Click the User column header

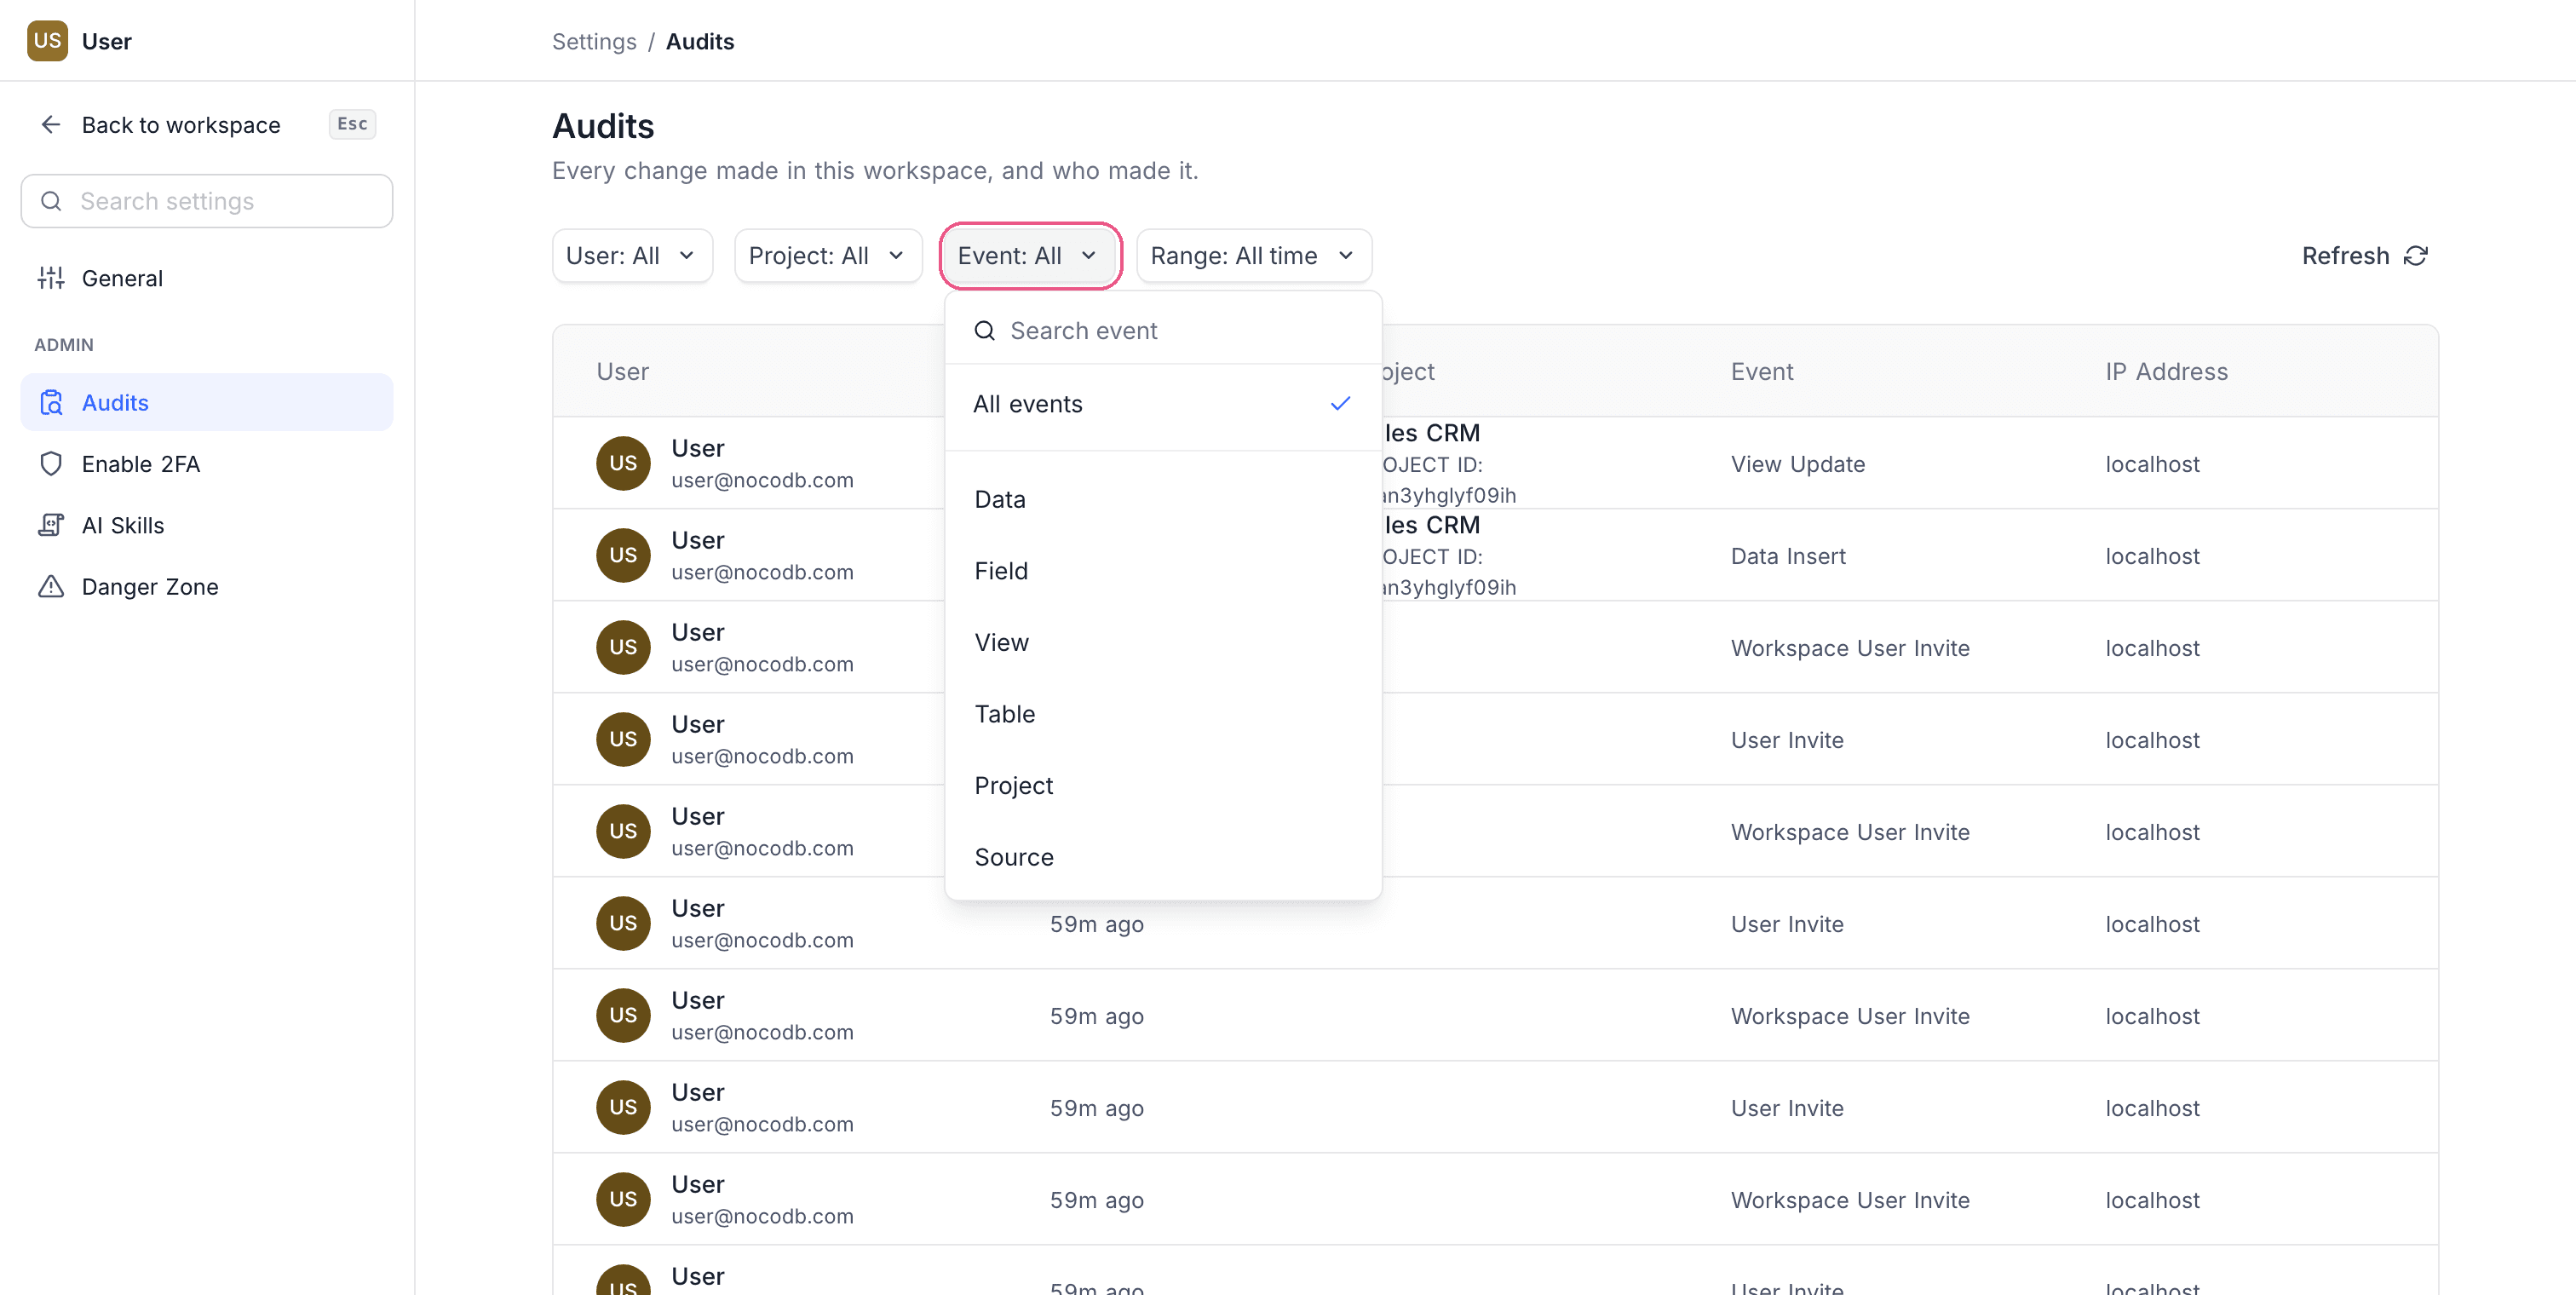pos(622,371)
